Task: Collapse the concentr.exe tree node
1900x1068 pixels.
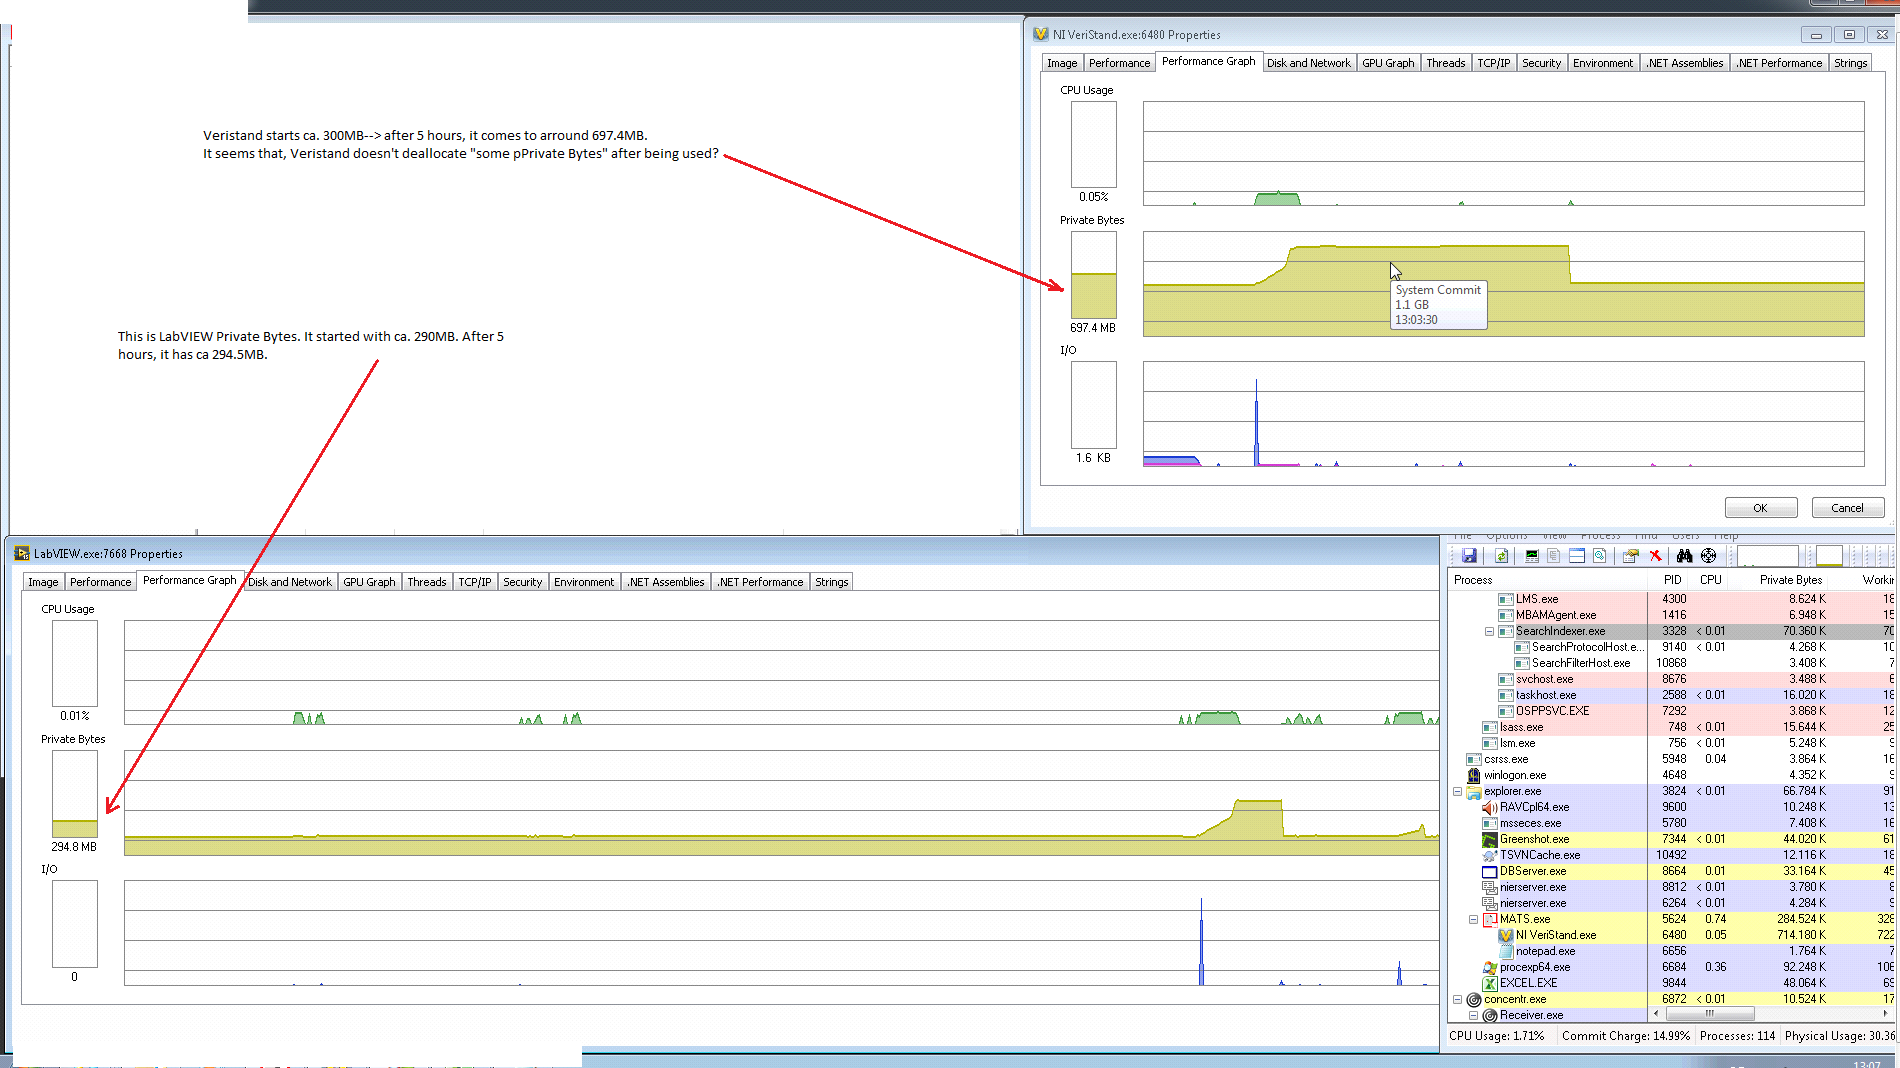Action: click(x=1457, y=999)
